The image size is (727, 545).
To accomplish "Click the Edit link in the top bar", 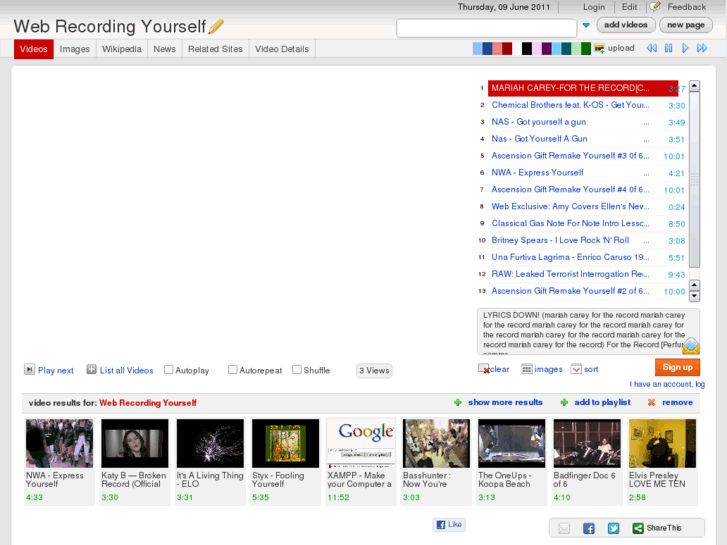I will [629, 7].
